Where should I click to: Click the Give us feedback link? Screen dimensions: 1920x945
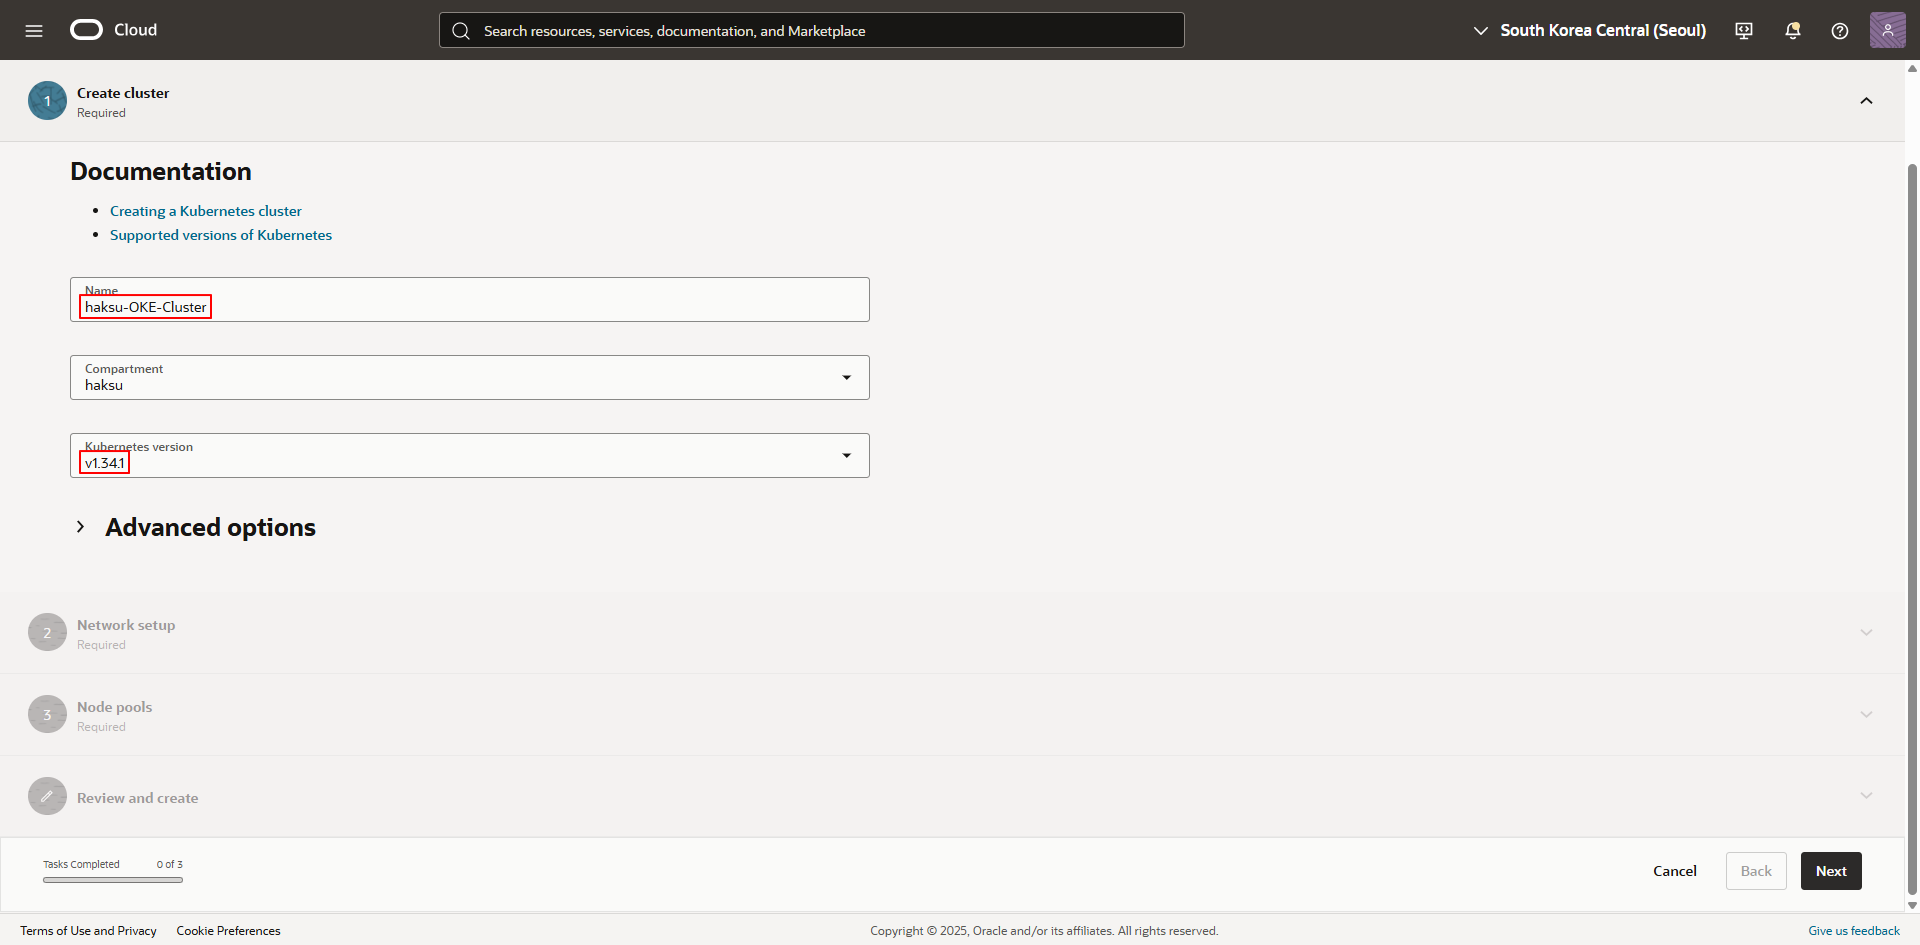pos(1853,931)
